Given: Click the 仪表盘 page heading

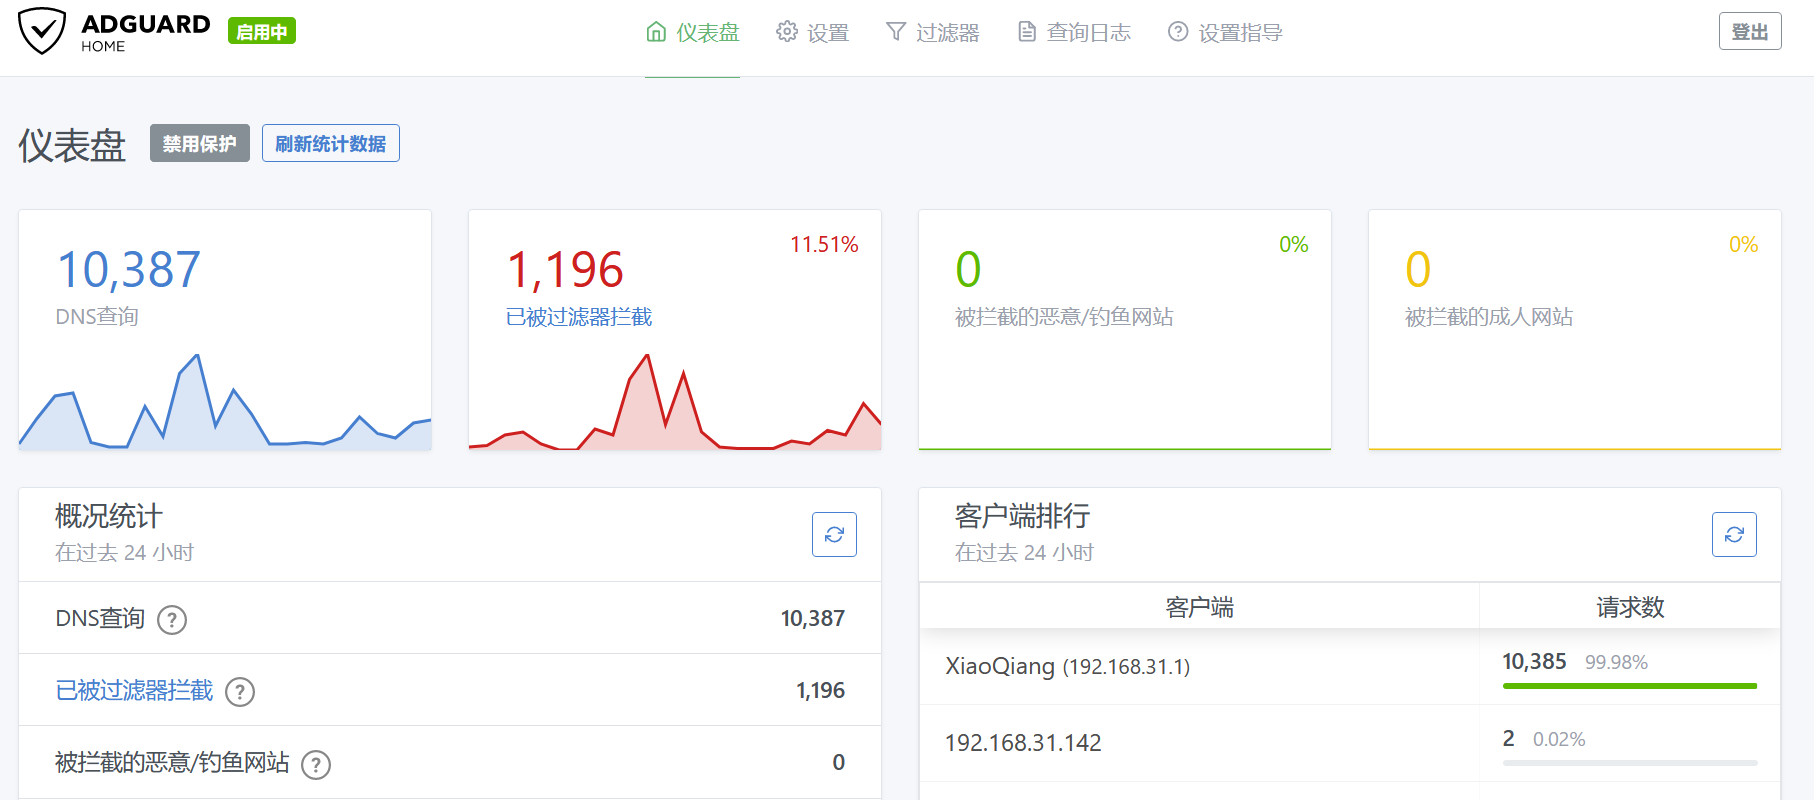Looking at the screenshot, I should [x=72, y=146].
